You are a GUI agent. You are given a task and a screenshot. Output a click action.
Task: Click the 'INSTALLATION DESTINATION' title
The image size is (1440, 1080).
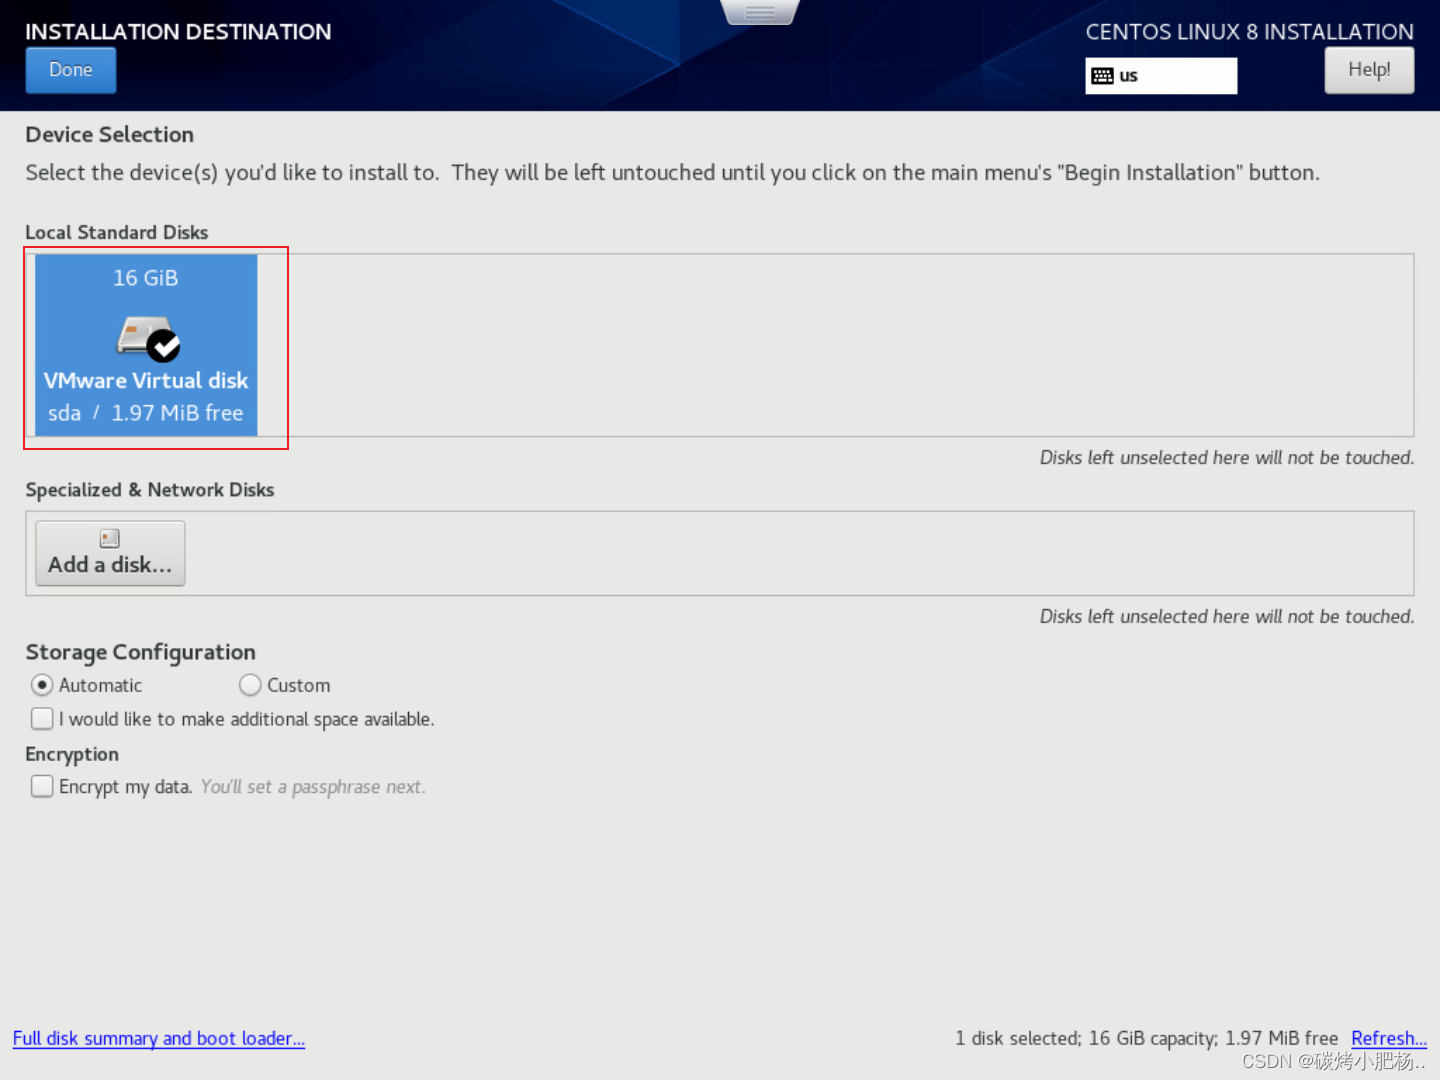click(178, 32)
